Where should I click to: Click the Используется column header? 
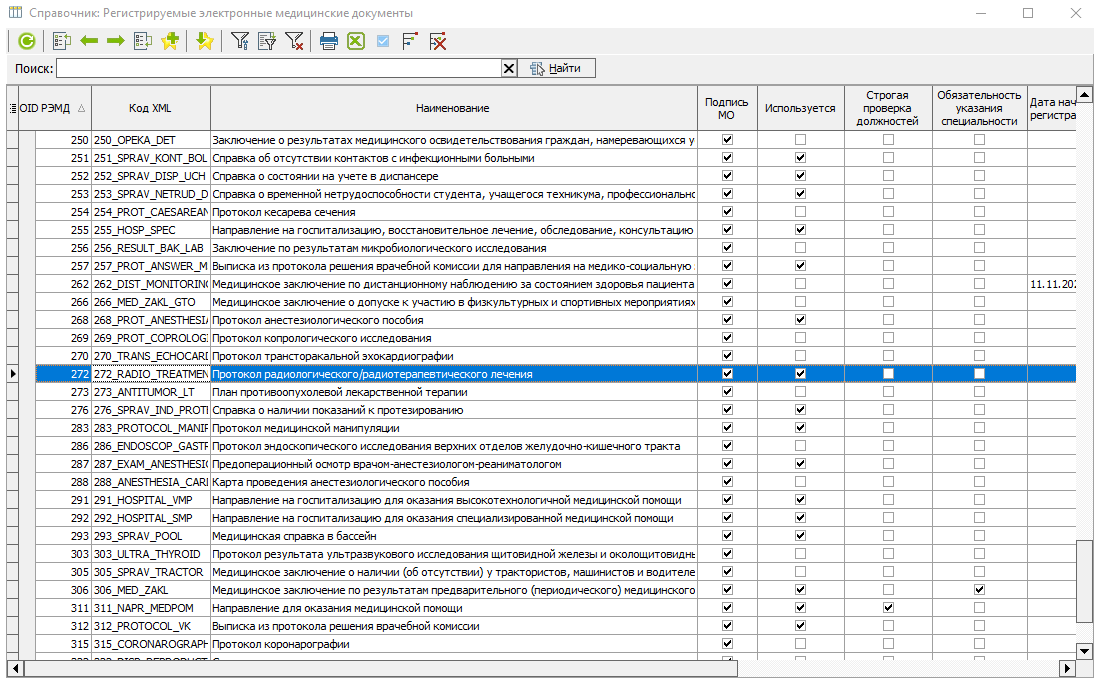coord(800,108)
